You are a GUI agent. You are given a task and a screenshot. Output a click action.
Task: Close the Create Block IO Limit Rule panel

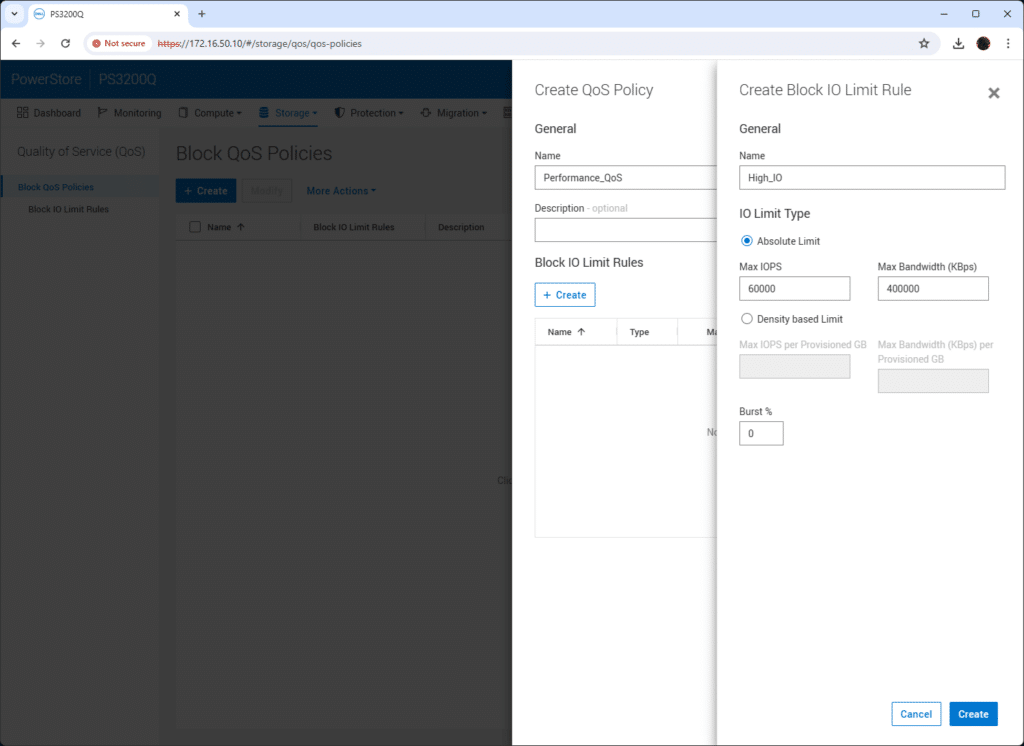tap(993, 93)
